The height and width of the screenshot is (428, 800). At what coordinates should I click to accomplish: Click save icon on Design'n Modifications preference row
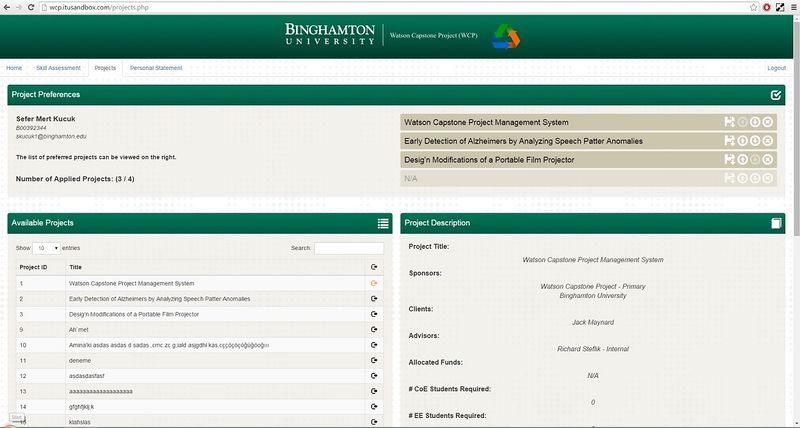point(730,160)
